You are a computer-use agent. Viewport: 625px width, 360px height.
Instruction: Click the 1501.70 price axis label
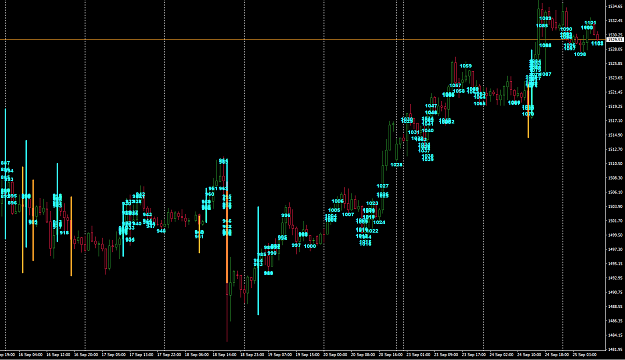click(616, 220)
